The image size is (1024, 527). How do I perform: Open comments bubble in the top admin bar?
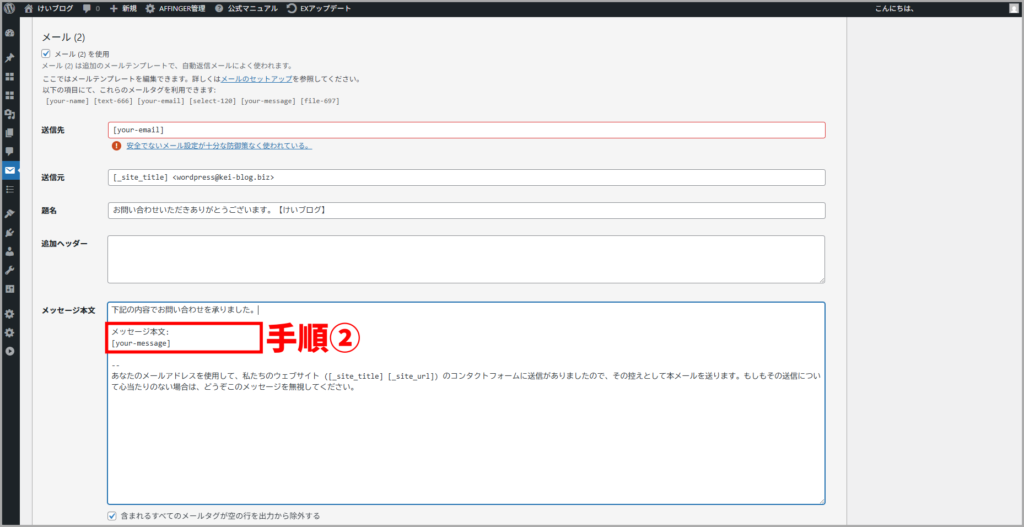pyautogui.click(x=90, y=8)
